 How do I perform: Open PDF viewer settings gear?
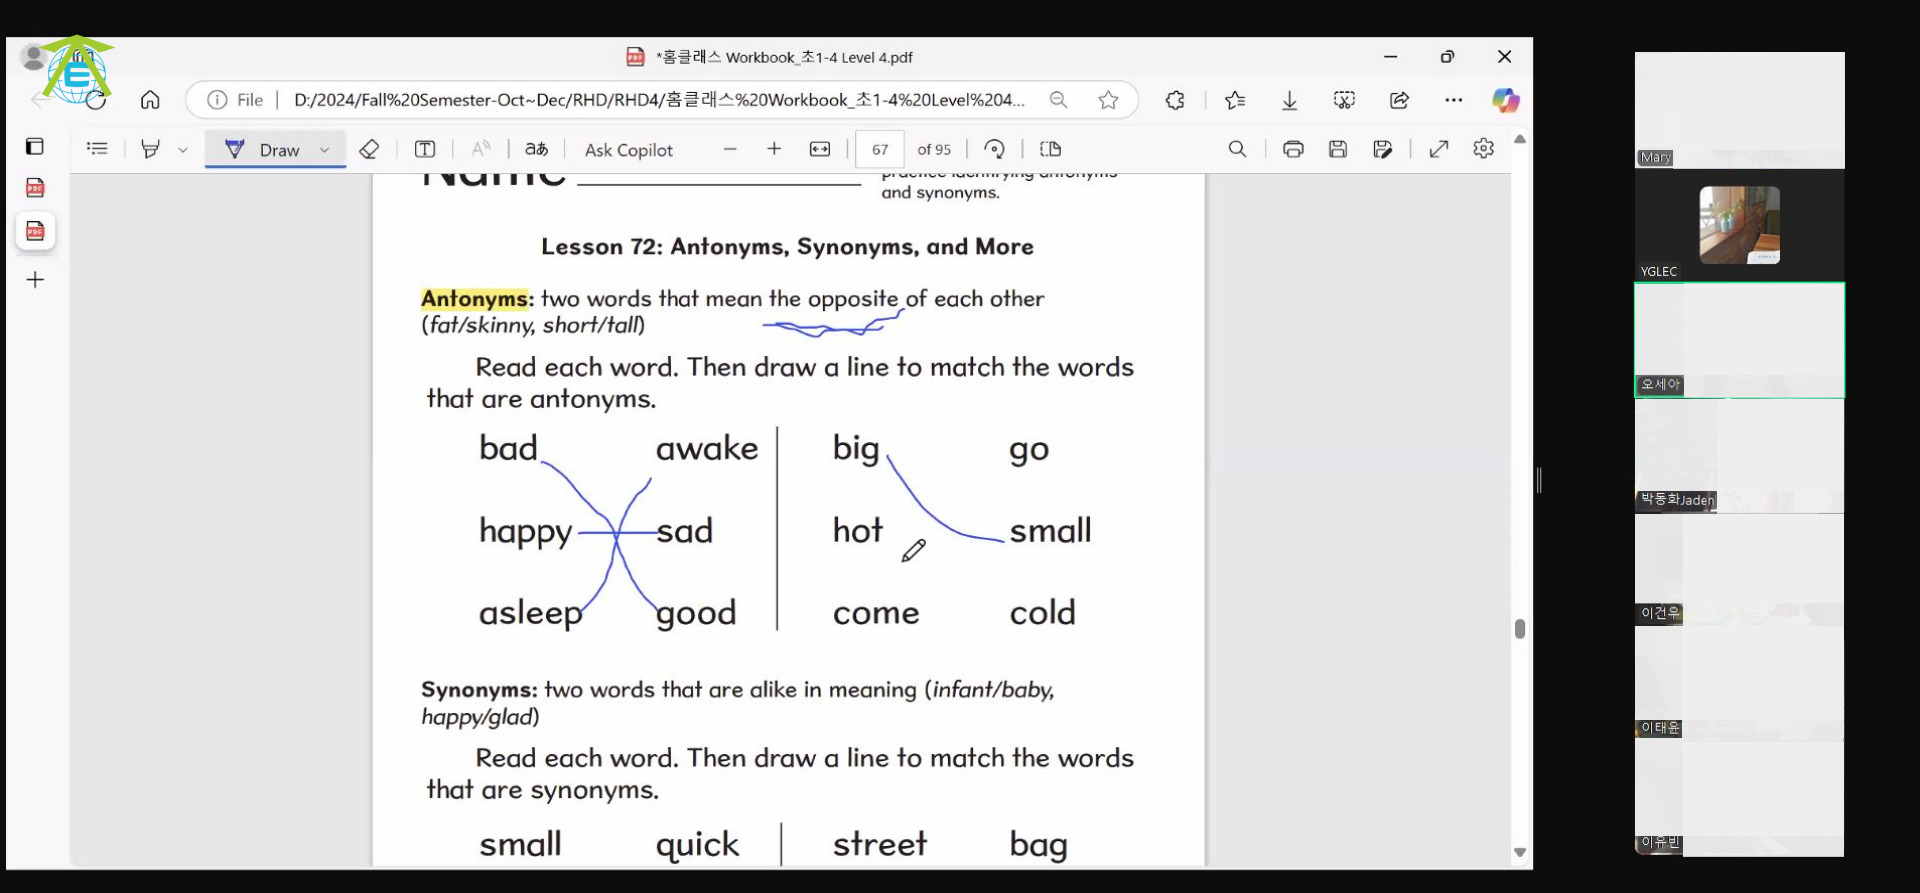(x=1484, y=149)
